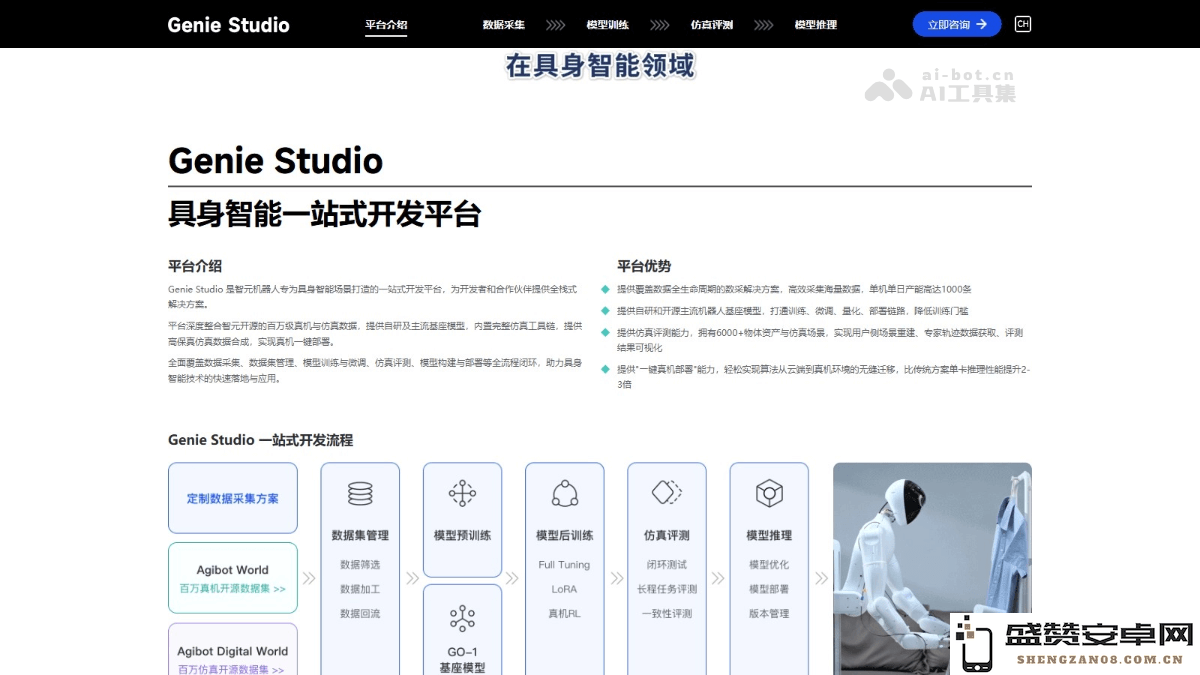
Task: Click the 数据加工 text
Action: [x=360, y=589]
